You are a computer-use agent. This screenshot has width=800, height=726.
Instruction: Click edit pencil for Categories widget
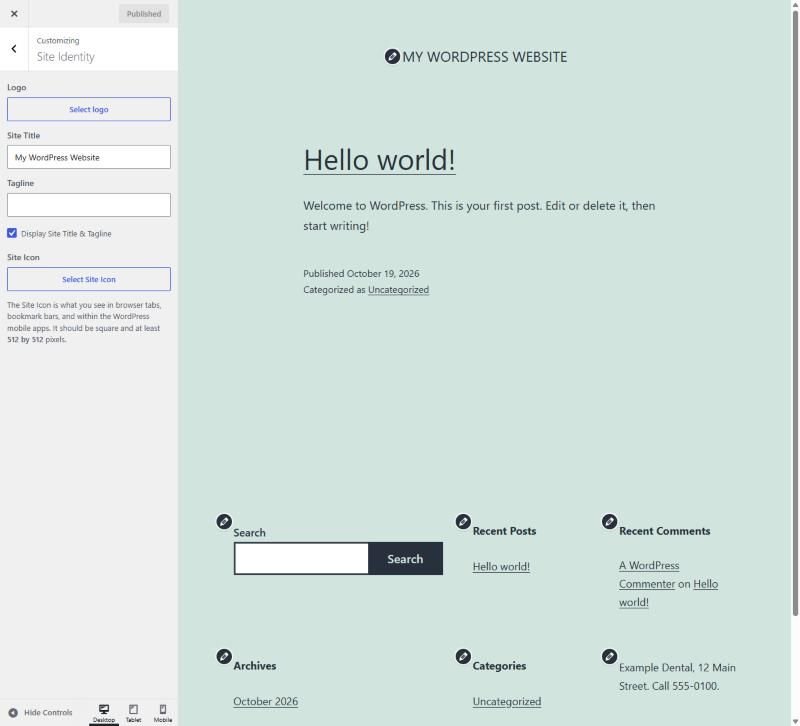tap(463, 656)
